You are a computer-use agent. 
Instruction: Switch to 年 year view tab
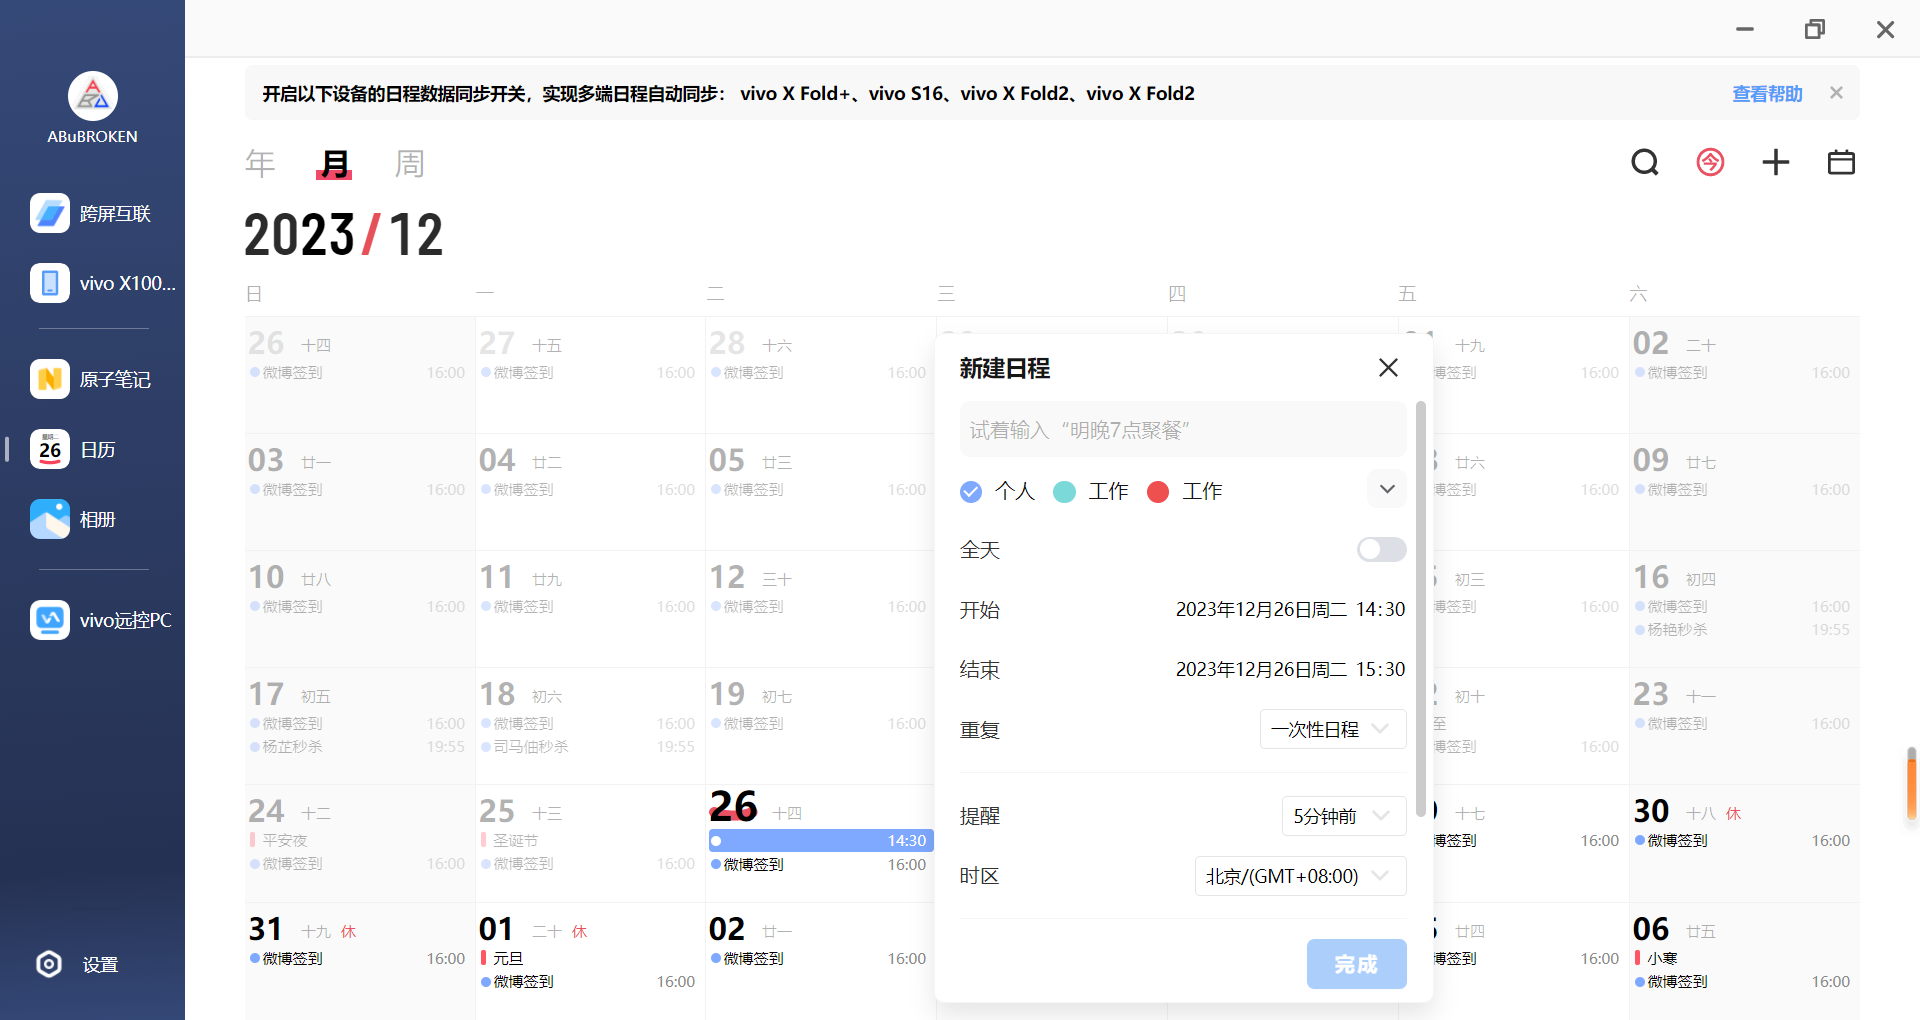[x=260, y=163]
